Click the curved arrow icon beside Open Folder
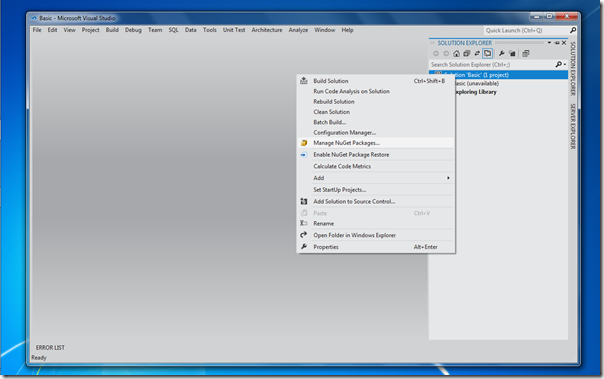The image size is (604, 379). (x=304, y=235)
